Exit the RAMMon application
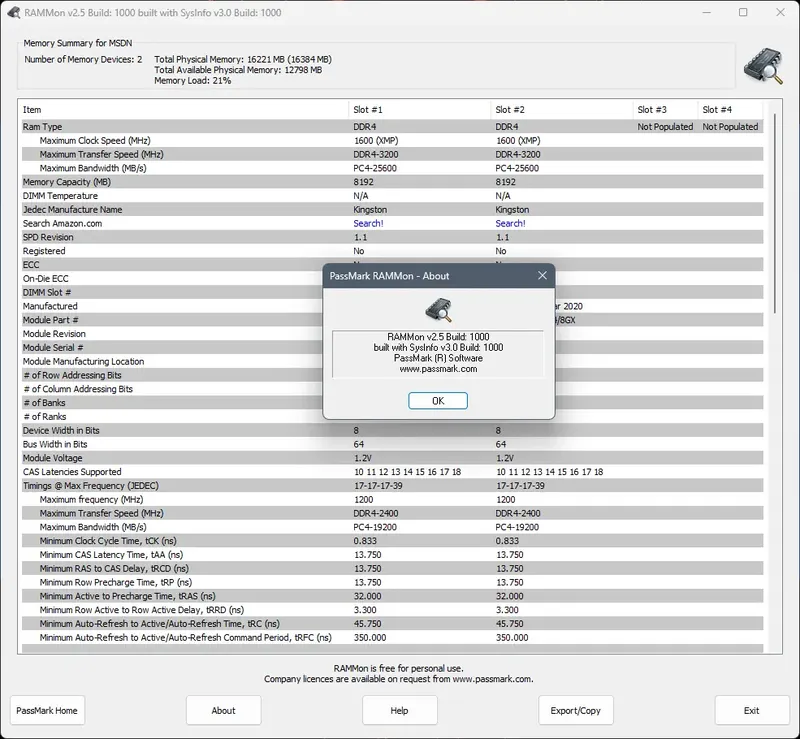This screenshot has width=800, height=739. [752, 710]
